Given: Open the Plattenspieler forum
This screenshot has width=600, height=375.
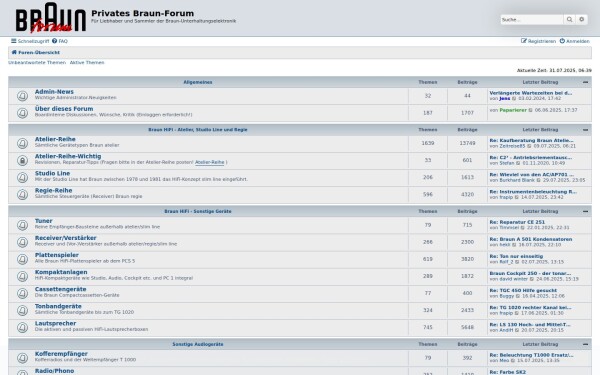Looking at the screenshot, I should [57, 255].
